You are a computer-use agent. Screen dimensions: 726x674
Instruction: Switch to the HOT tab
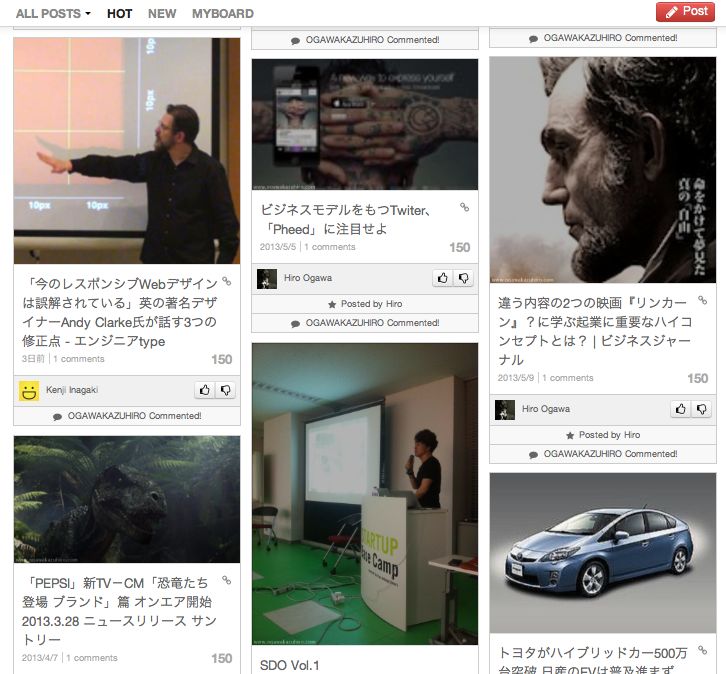(x=119, y=13)
